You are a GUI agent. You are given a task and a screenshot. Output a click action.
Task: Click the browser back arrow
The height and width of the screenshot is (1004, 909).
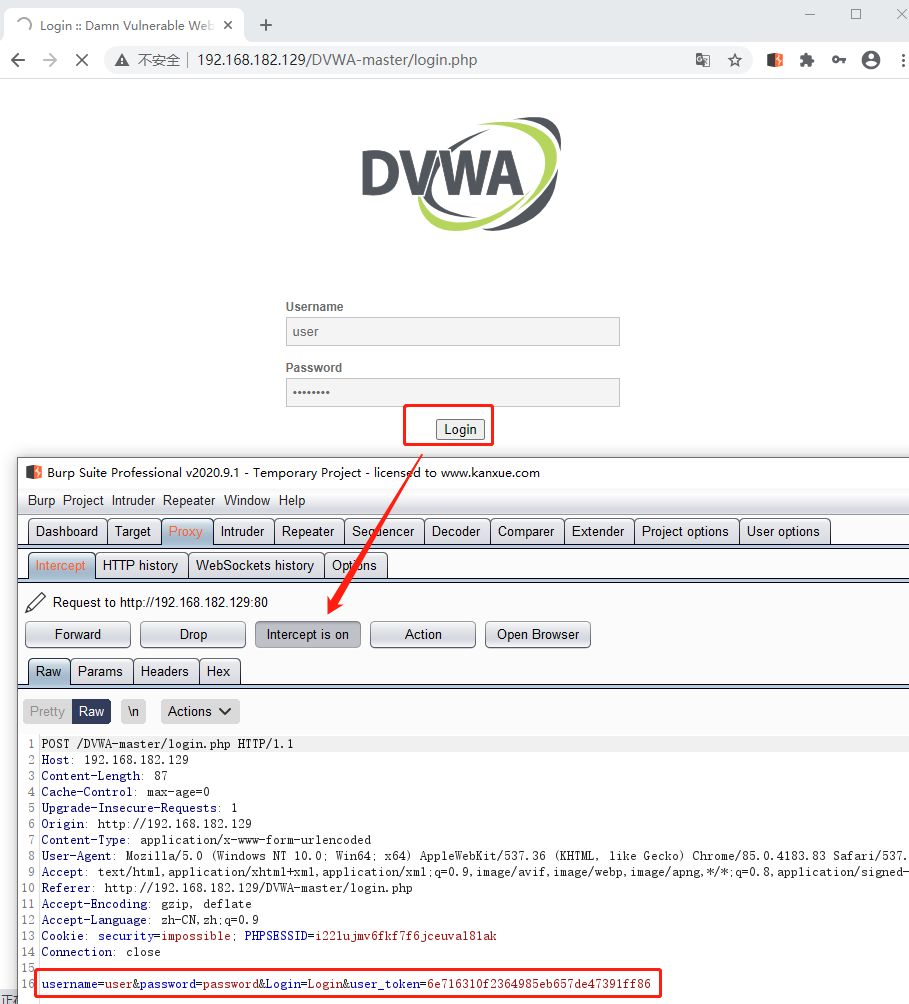pyautogui.click(x=18, y=60)
